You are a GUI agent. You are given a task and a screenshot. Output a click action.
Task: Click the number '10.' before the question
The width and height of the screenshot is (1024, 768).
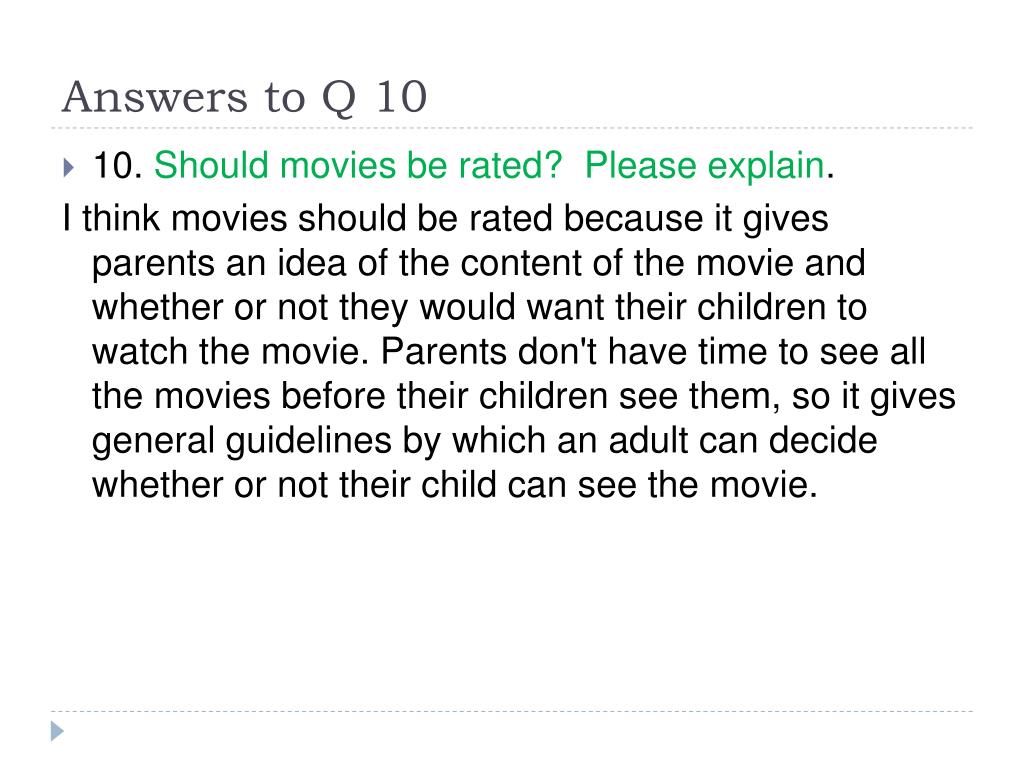[x=118, y=165]
